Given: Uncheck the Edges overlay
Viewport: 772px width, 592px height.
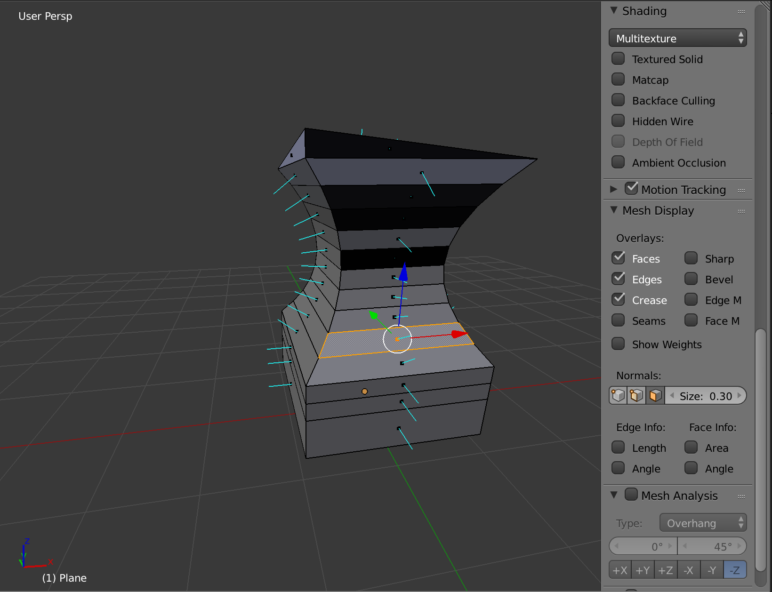Looking at the screenshot, I should (618, 279).
